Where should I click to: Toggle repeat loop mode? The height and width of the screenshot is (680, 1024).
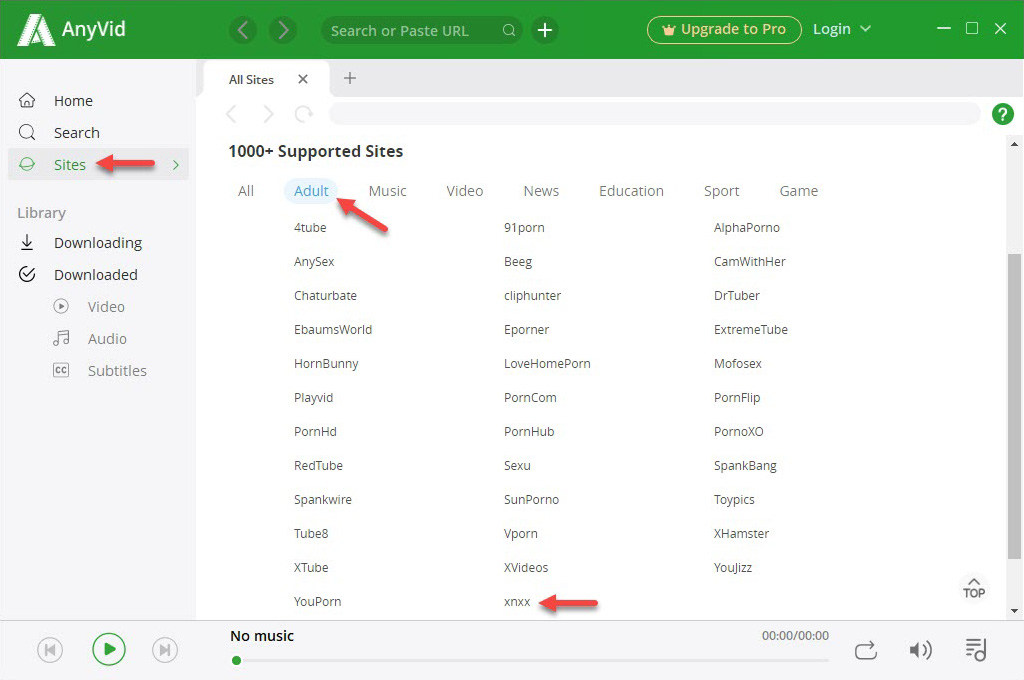[866, 651]
